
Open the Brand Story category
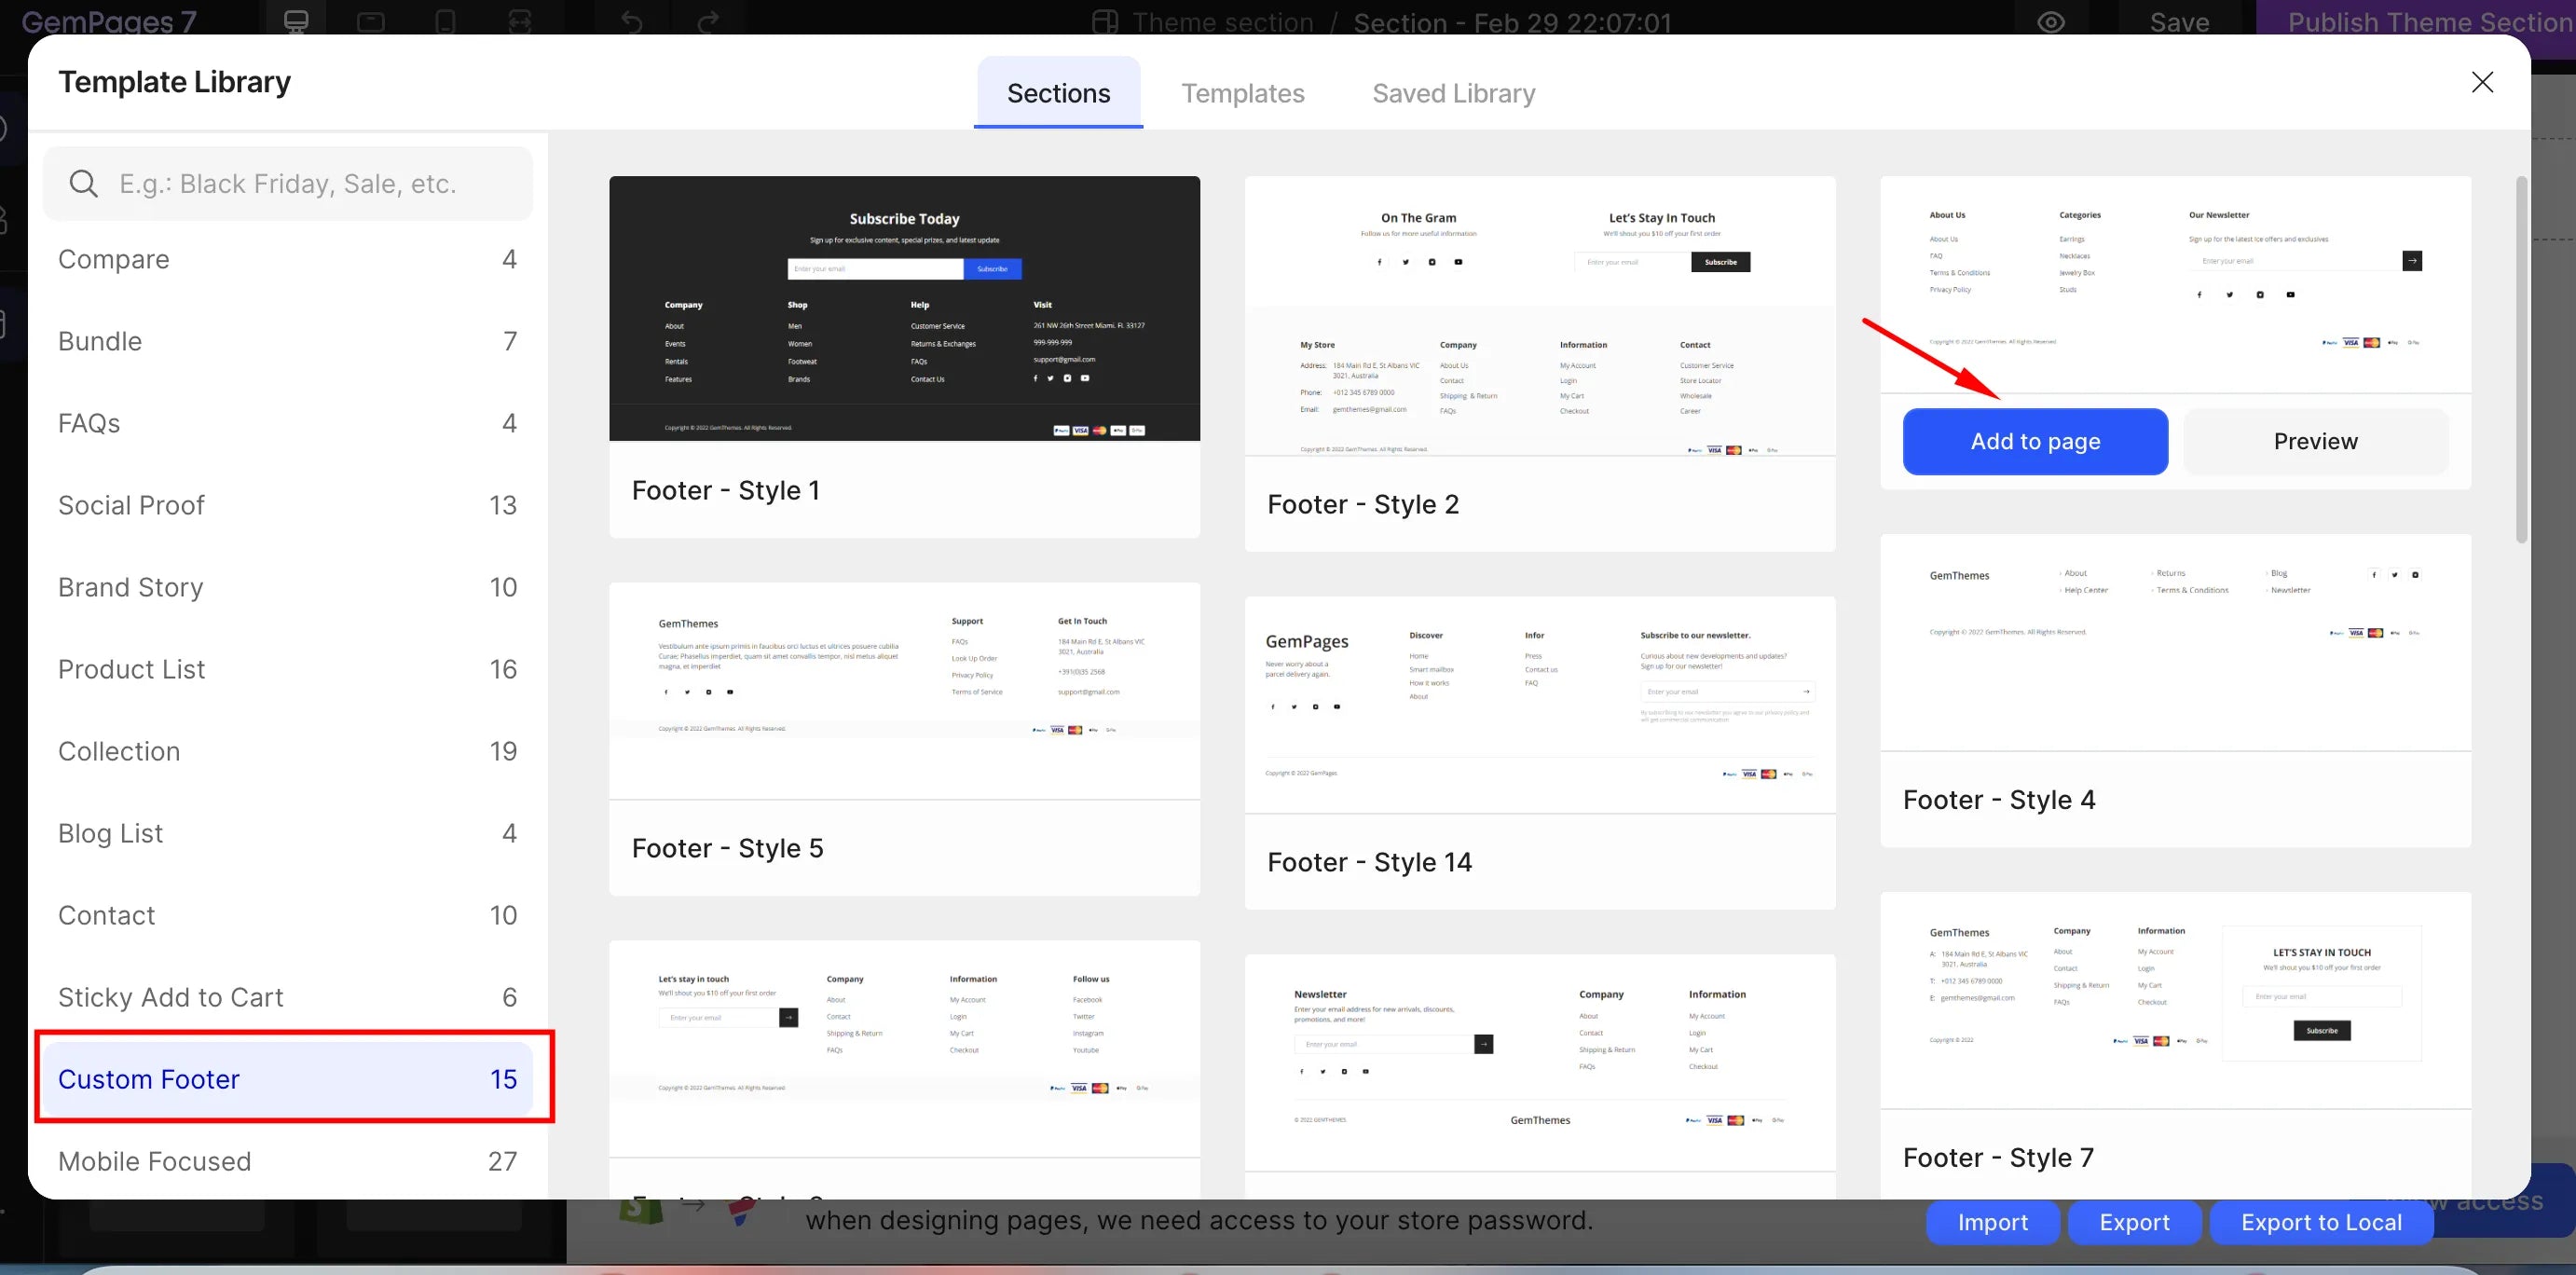pos(288,587)
